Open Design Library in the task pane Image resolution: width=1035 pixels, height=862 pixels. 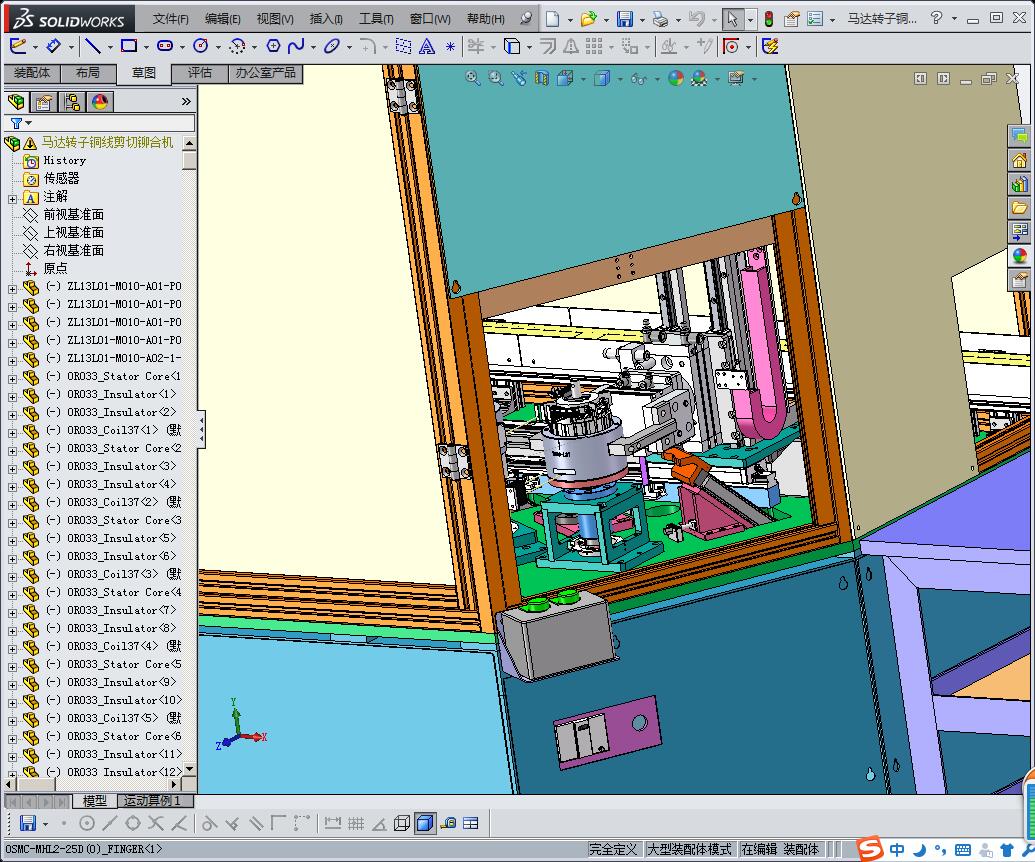[x=1019, y=183]
